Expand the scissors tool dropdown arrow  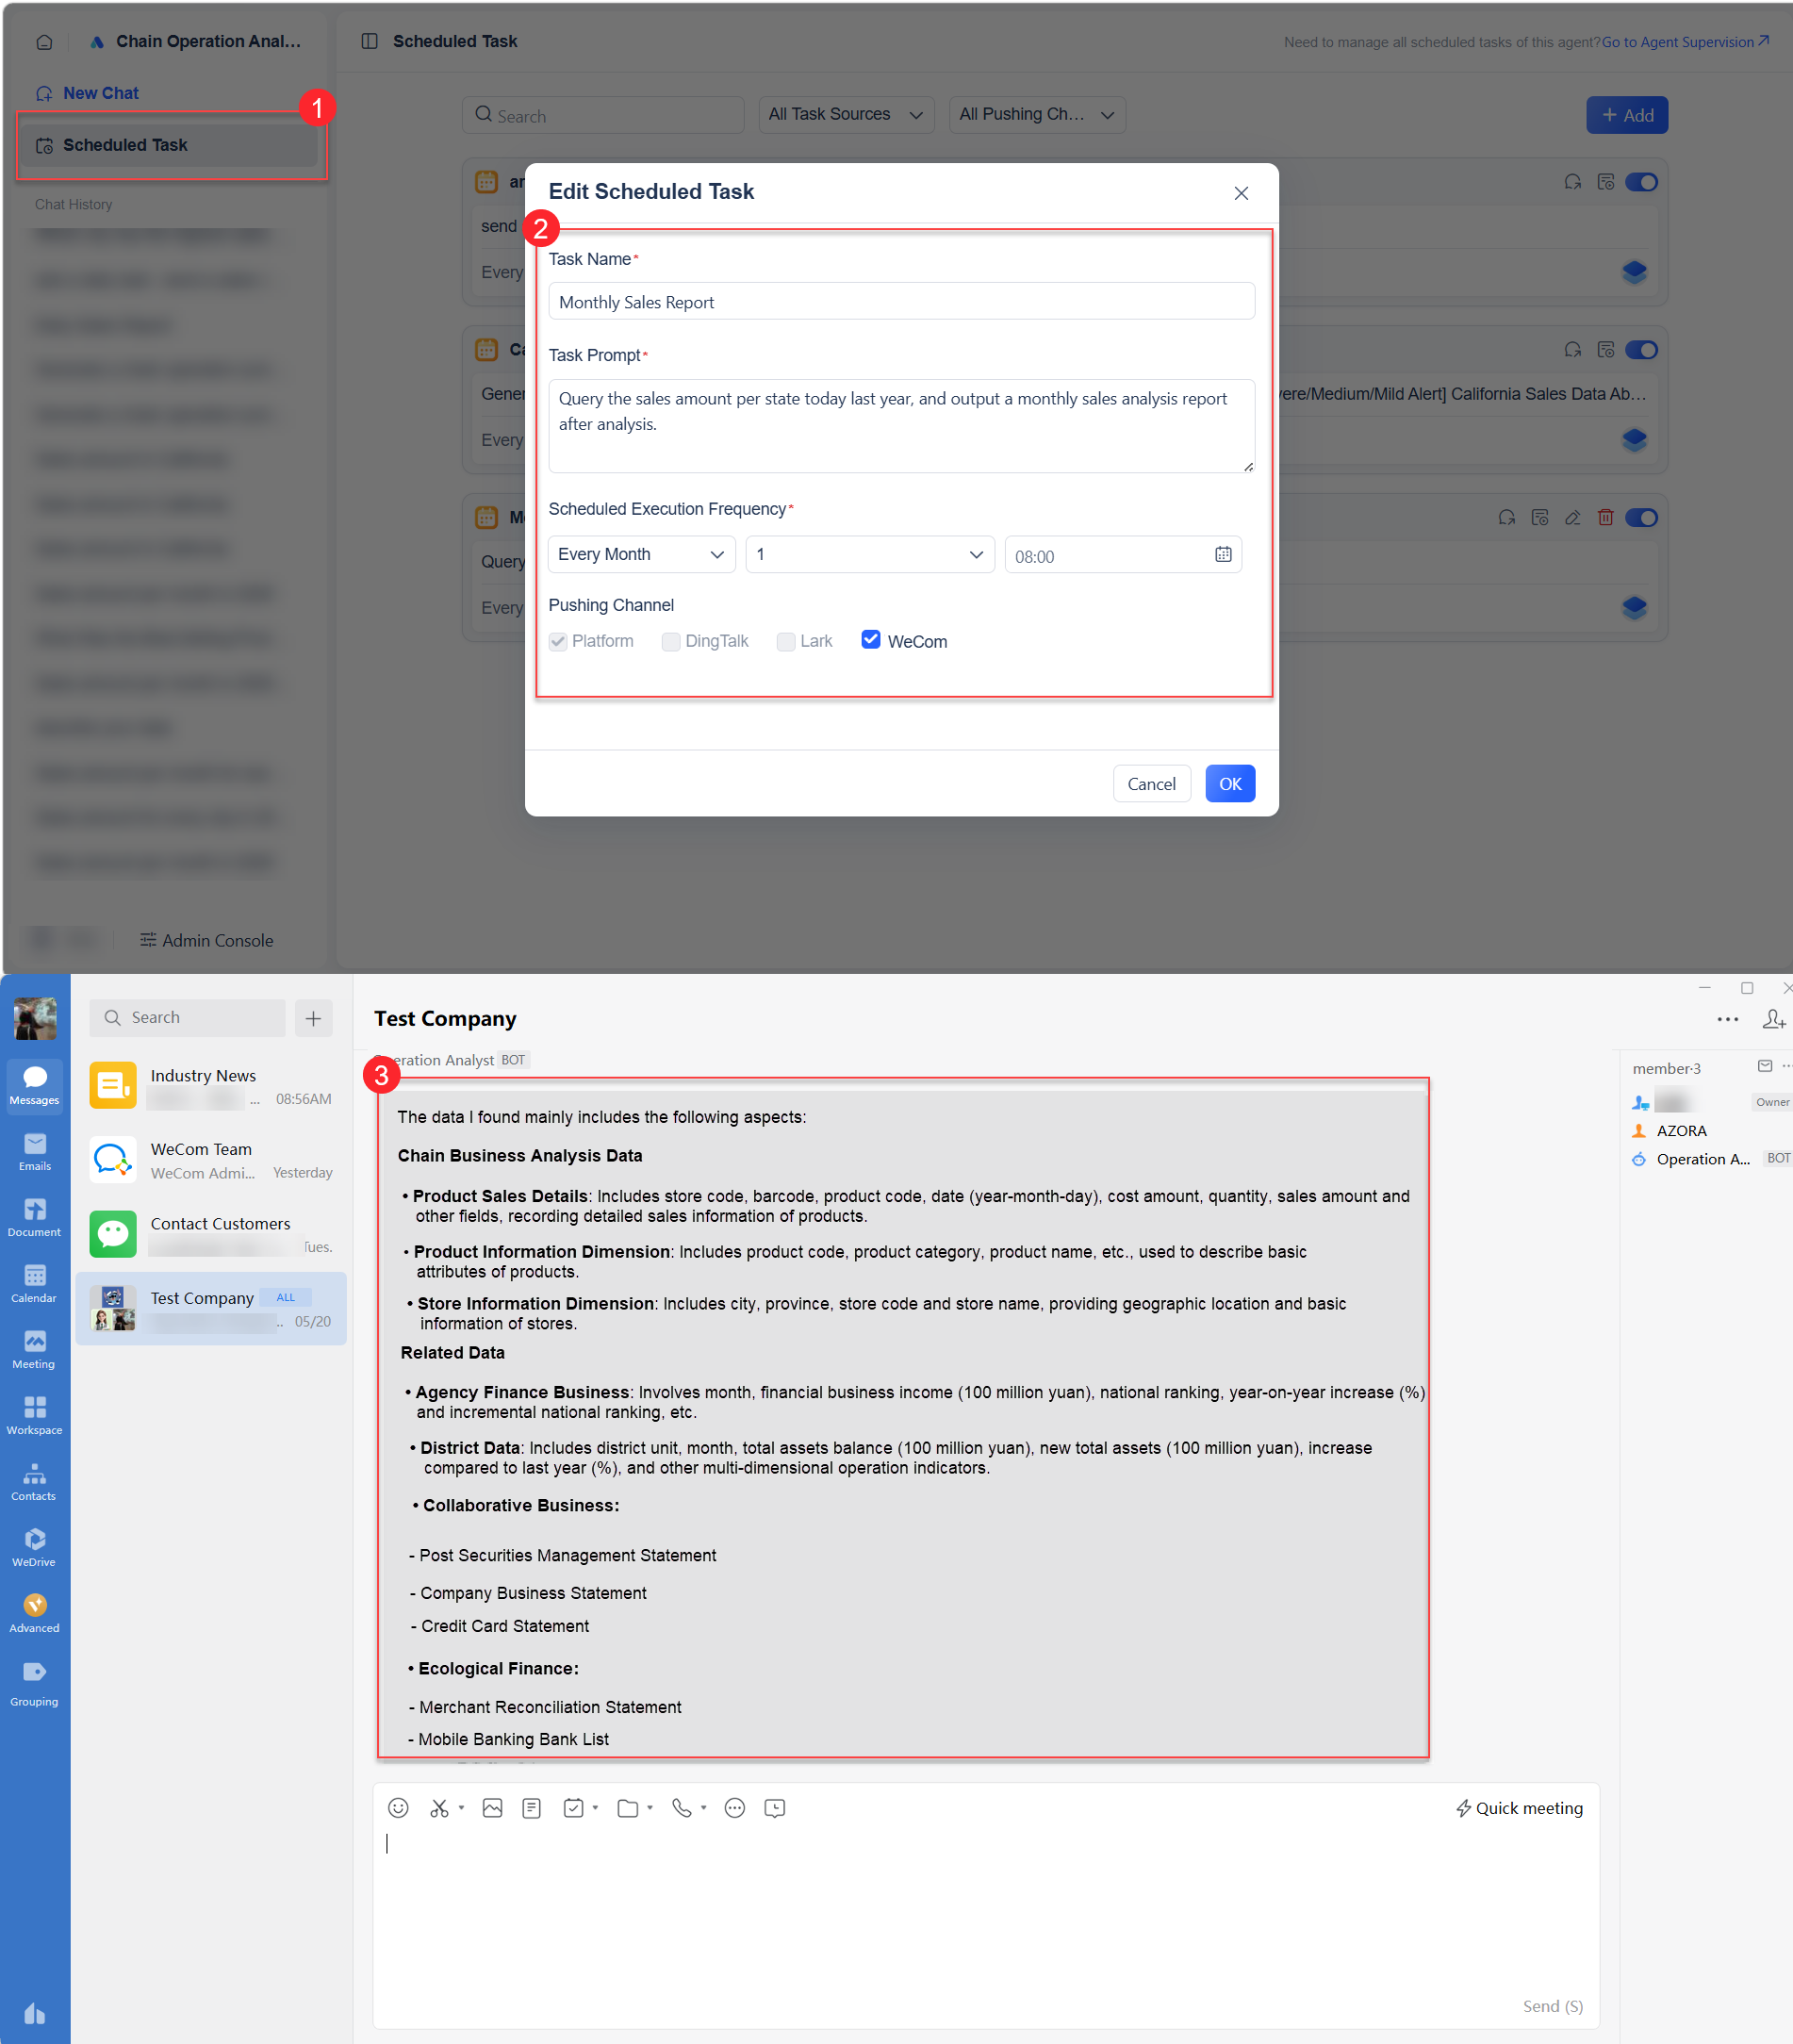(x=461, y=1808)
